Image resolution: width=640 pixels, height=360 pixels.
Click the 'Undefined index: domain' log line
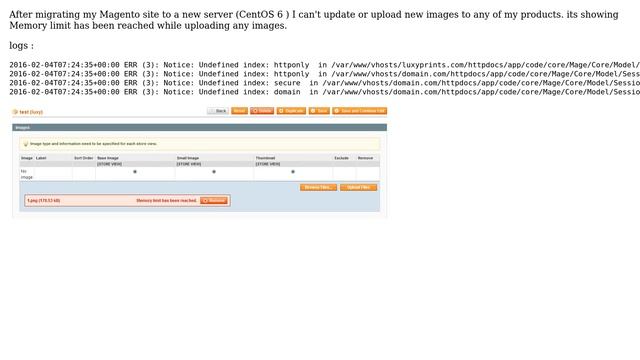(324, 92)
